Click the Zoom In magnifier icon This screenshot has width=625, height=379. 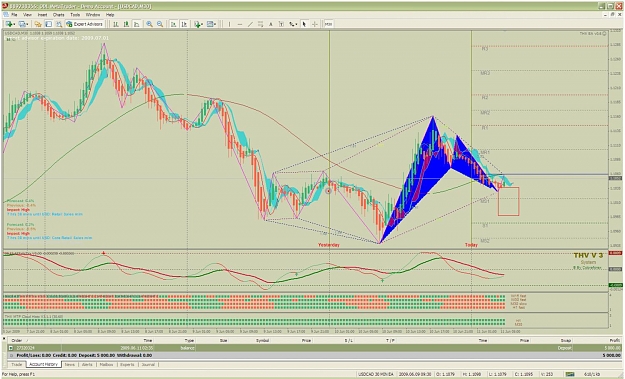[x=149, y=24]
